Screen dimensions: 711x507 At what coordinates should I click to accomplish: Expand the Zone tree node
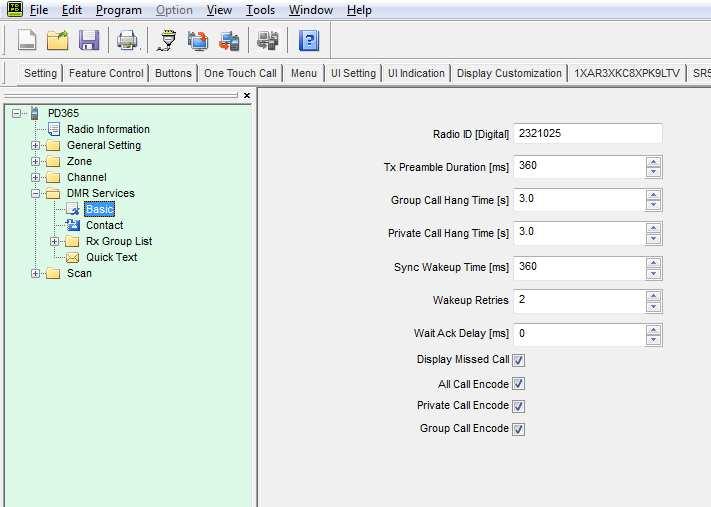tap(35, 161)
